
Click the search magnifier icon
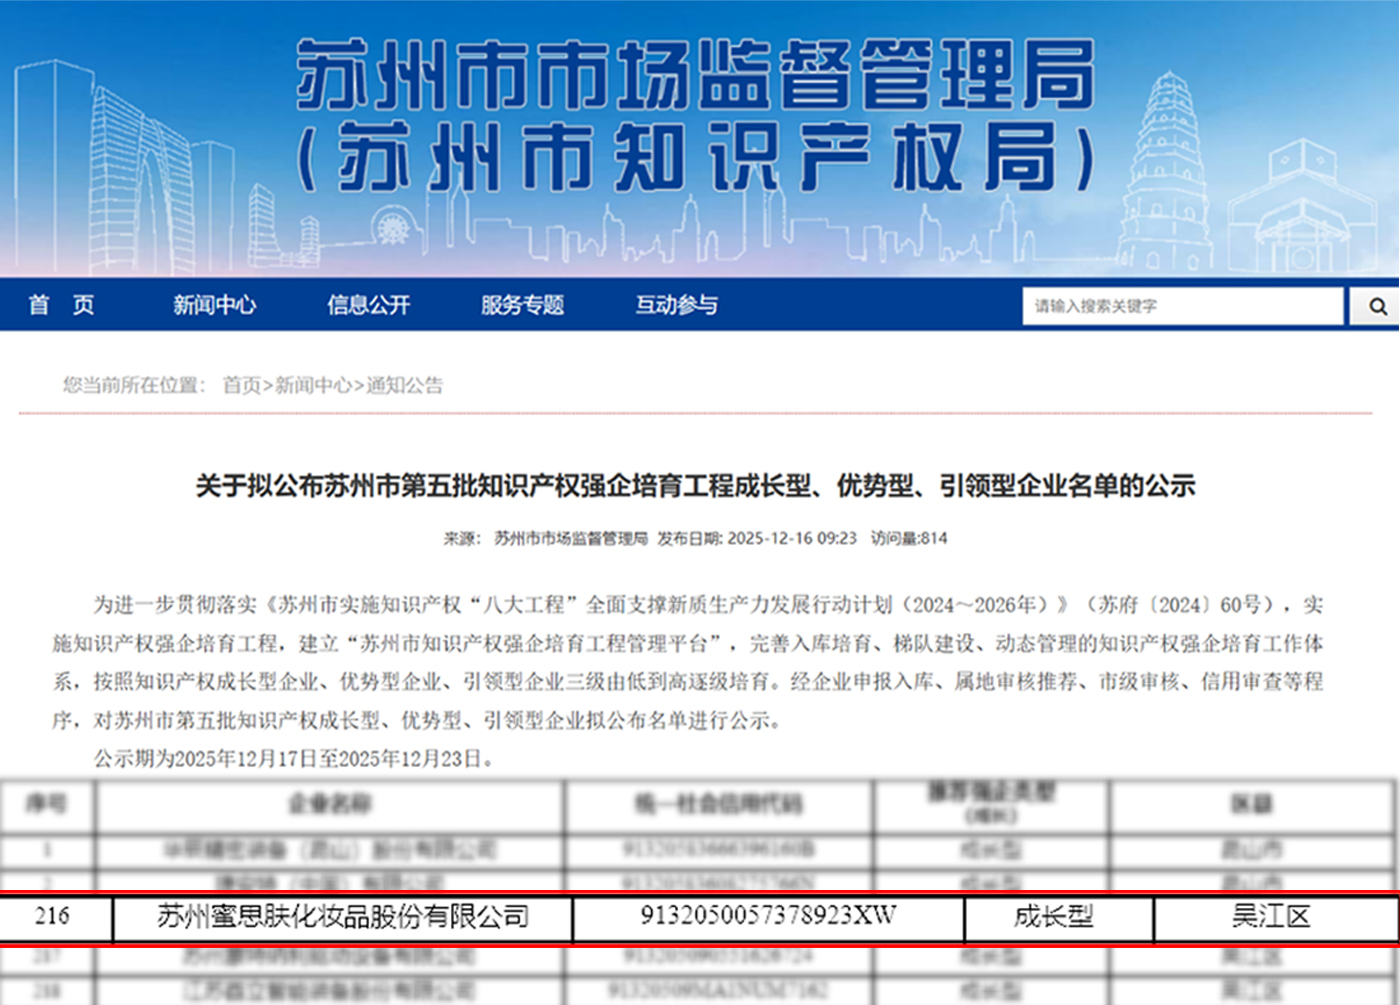(x=1377, y=306)
